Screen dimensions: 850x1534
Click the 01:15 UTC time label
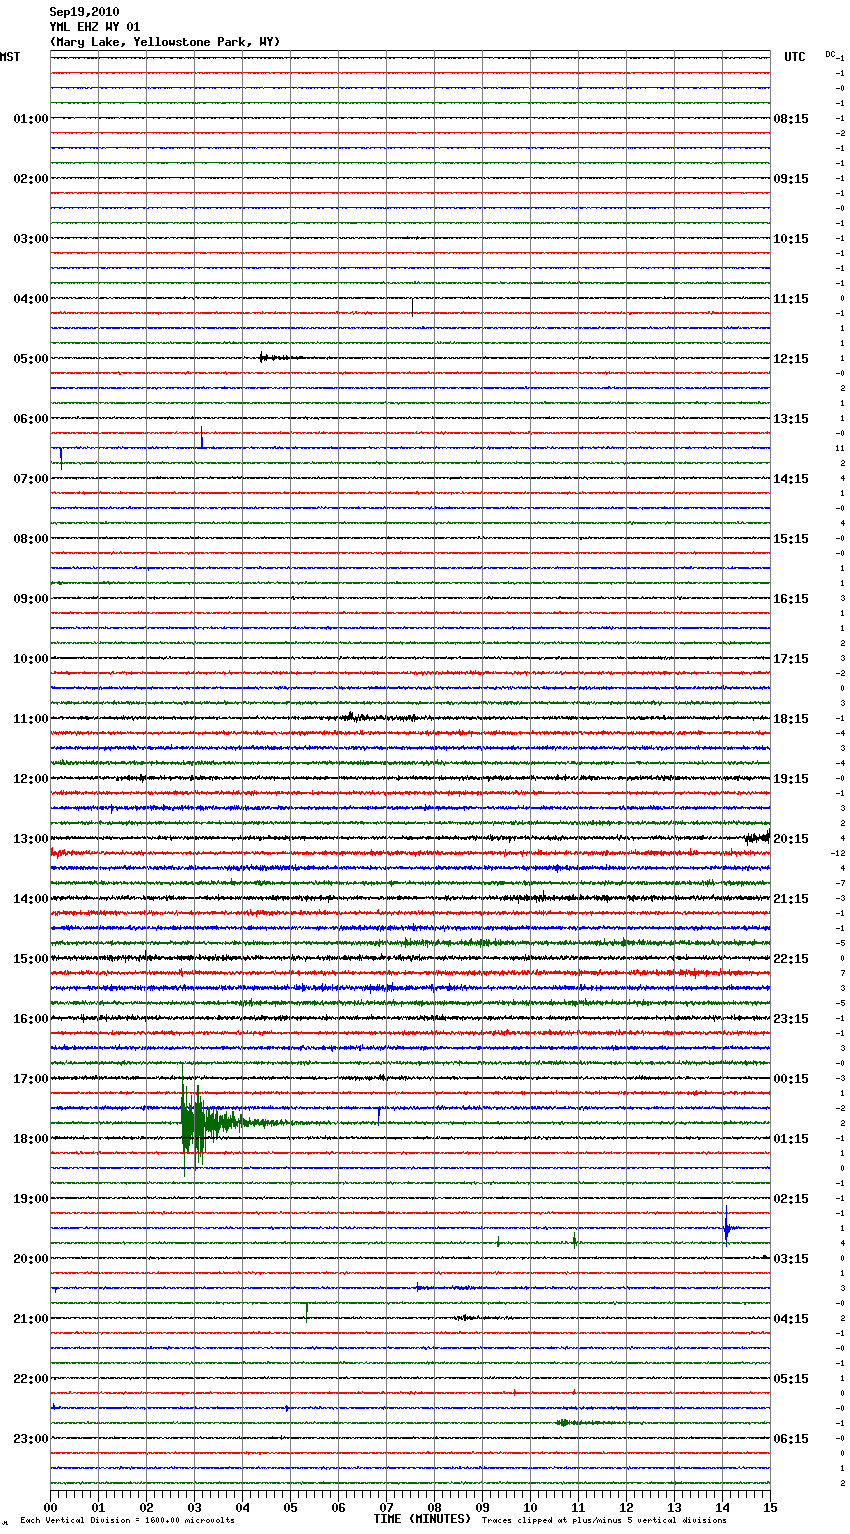791,1139
